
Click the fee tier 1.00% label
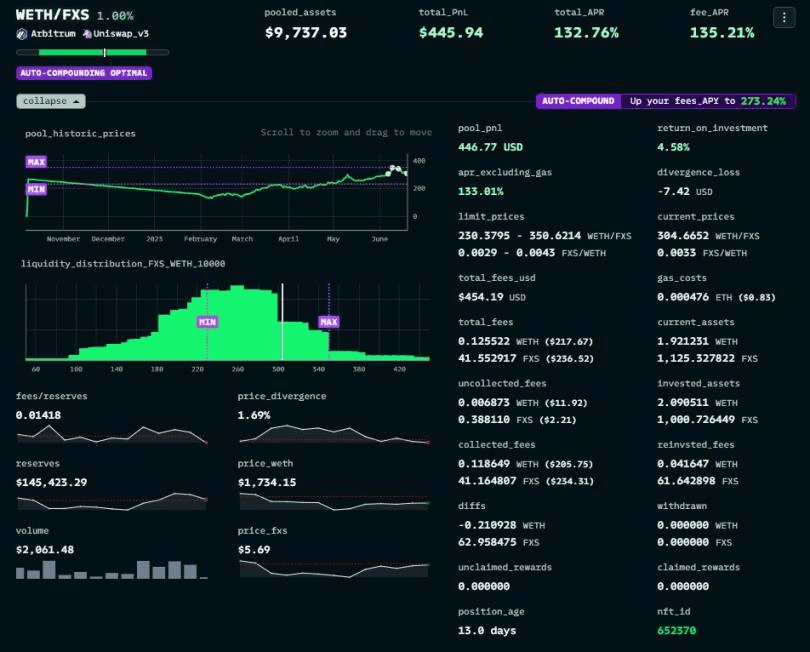[x=115, y=16]
